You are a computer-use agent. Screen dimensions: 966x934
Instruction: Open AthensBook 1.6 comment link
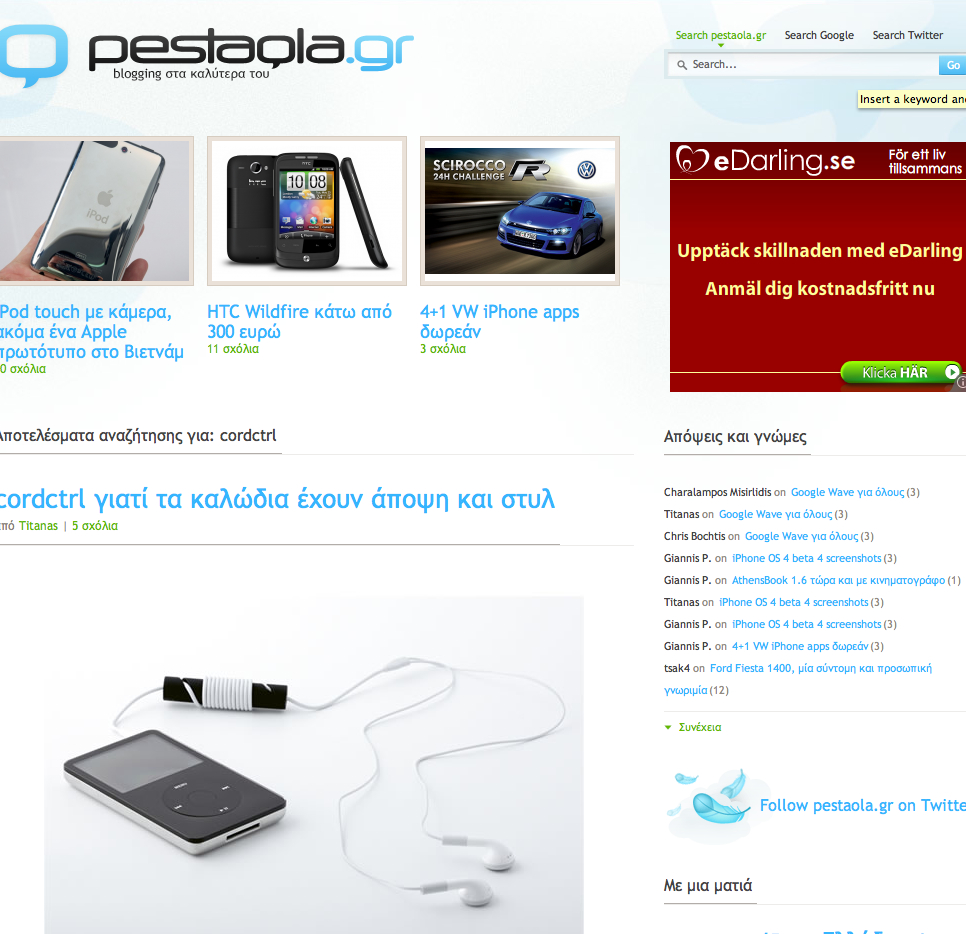[x=838, y=580]
